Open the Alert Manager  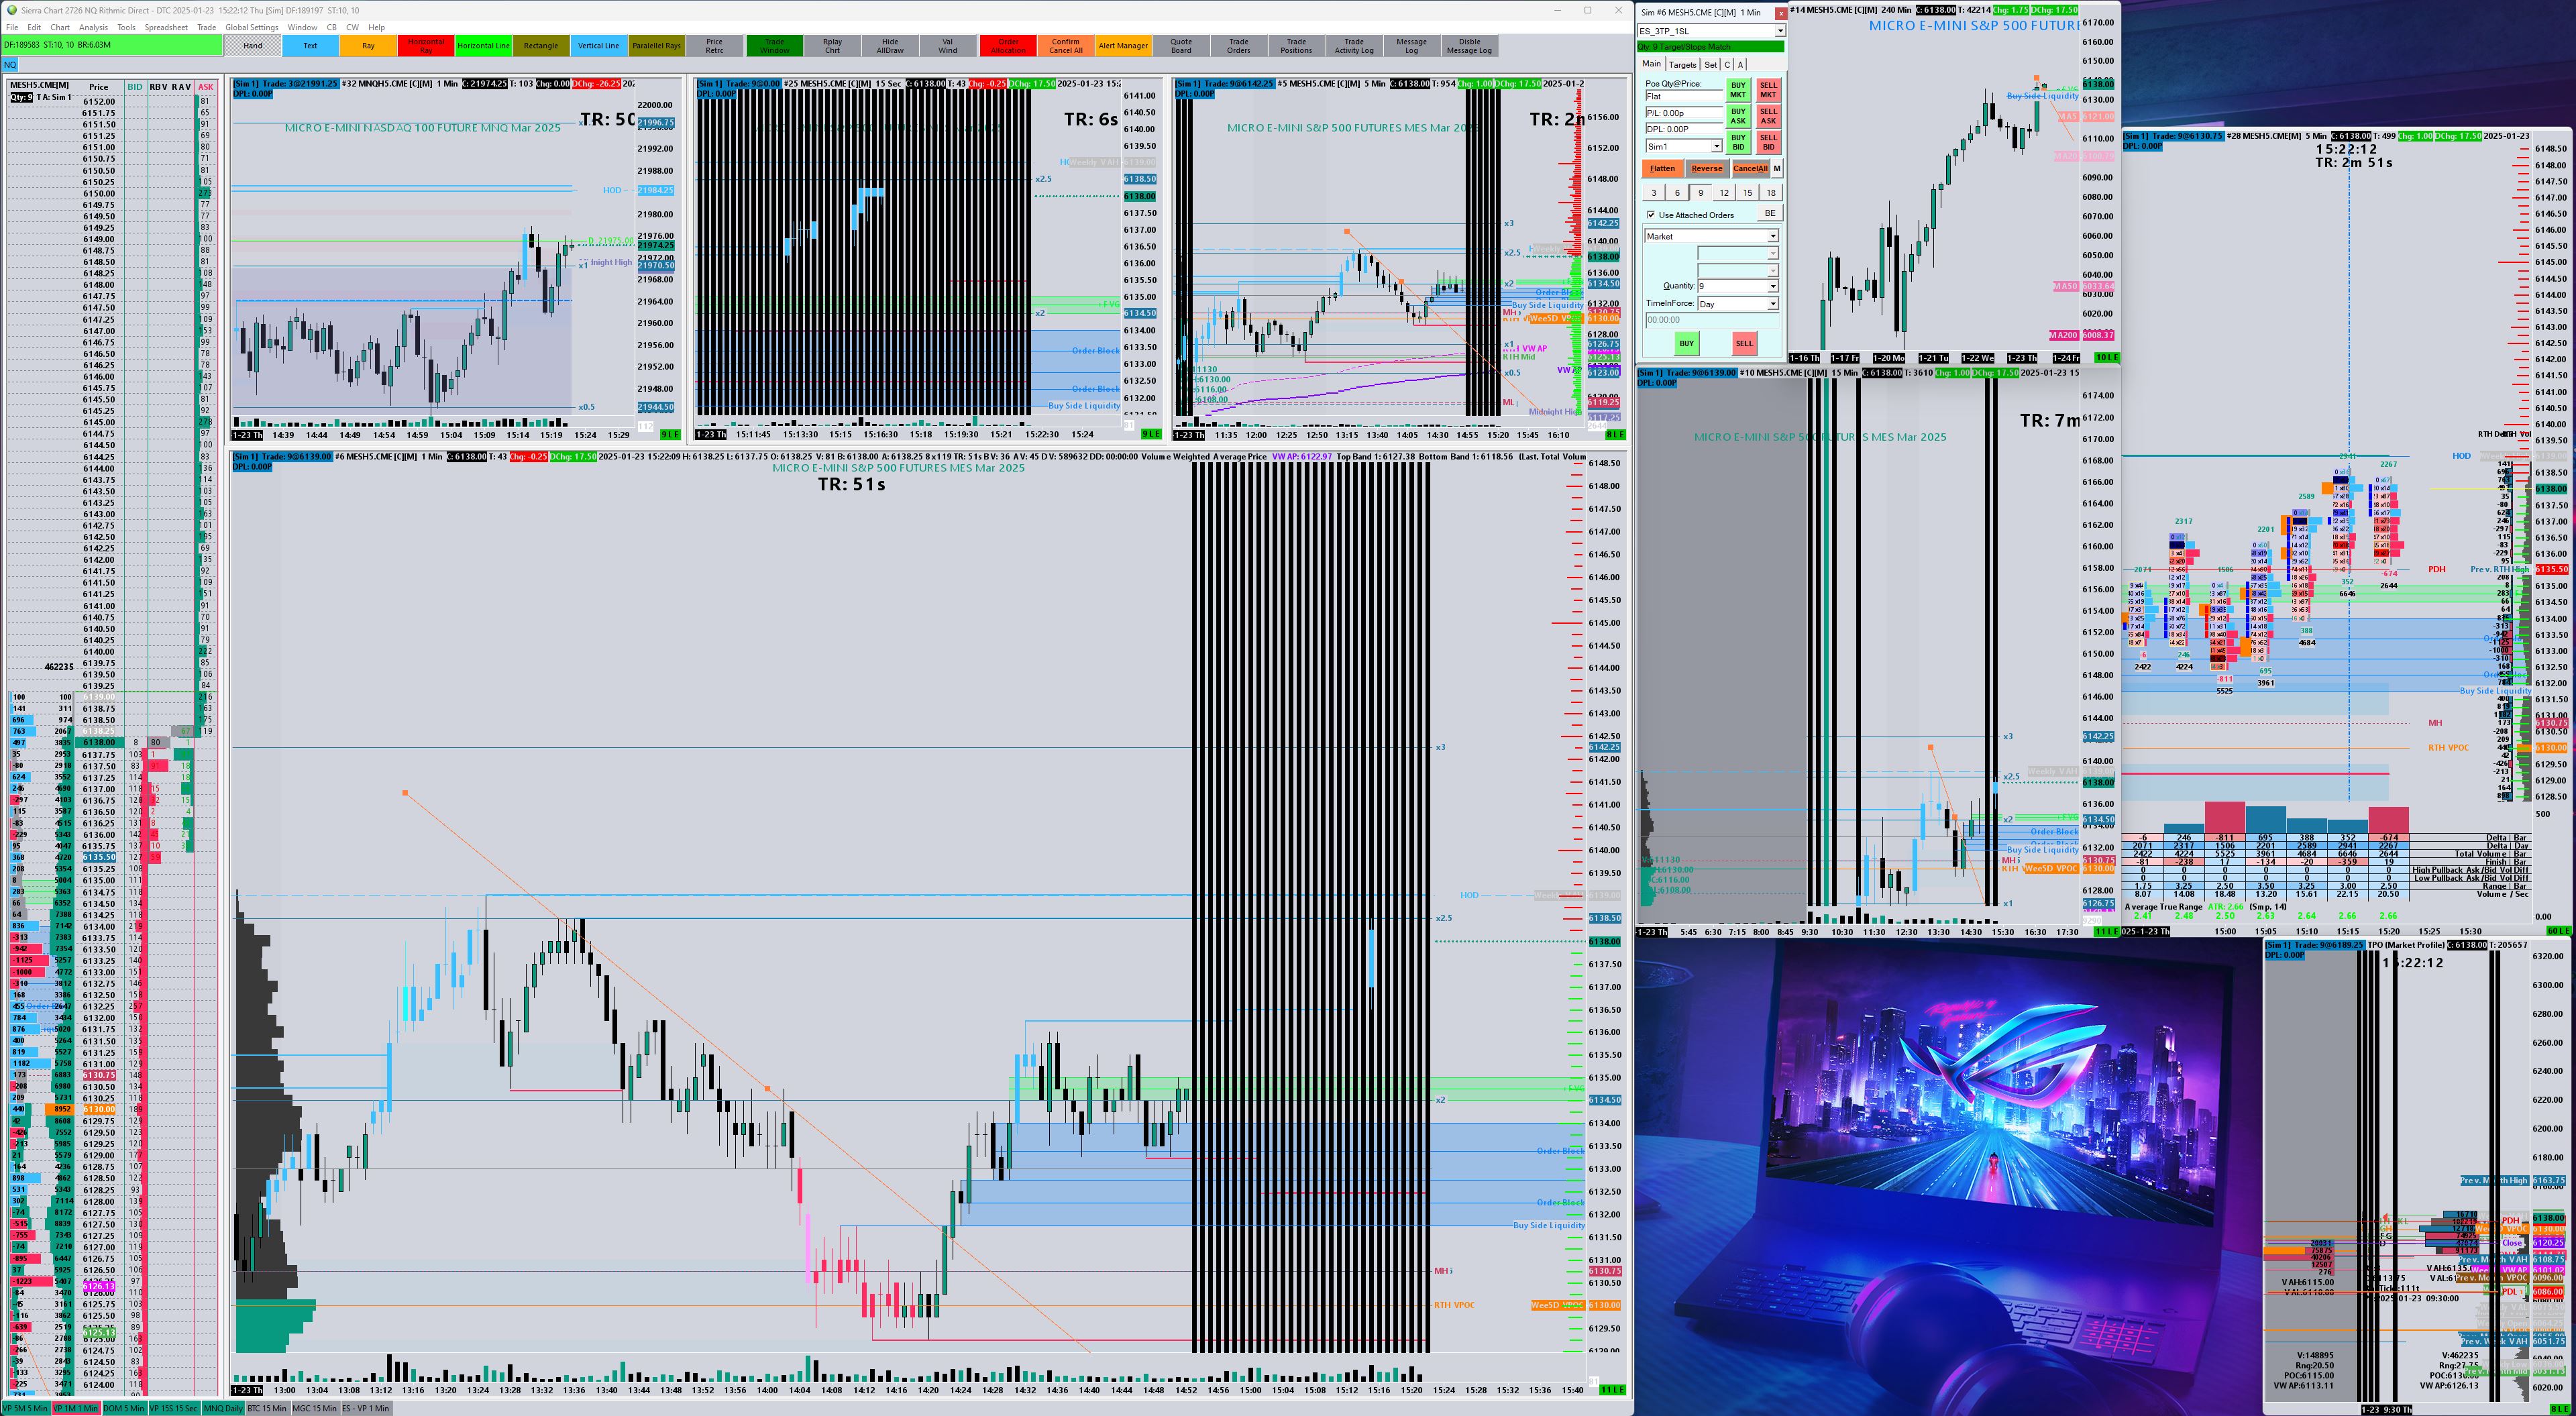1123,46
